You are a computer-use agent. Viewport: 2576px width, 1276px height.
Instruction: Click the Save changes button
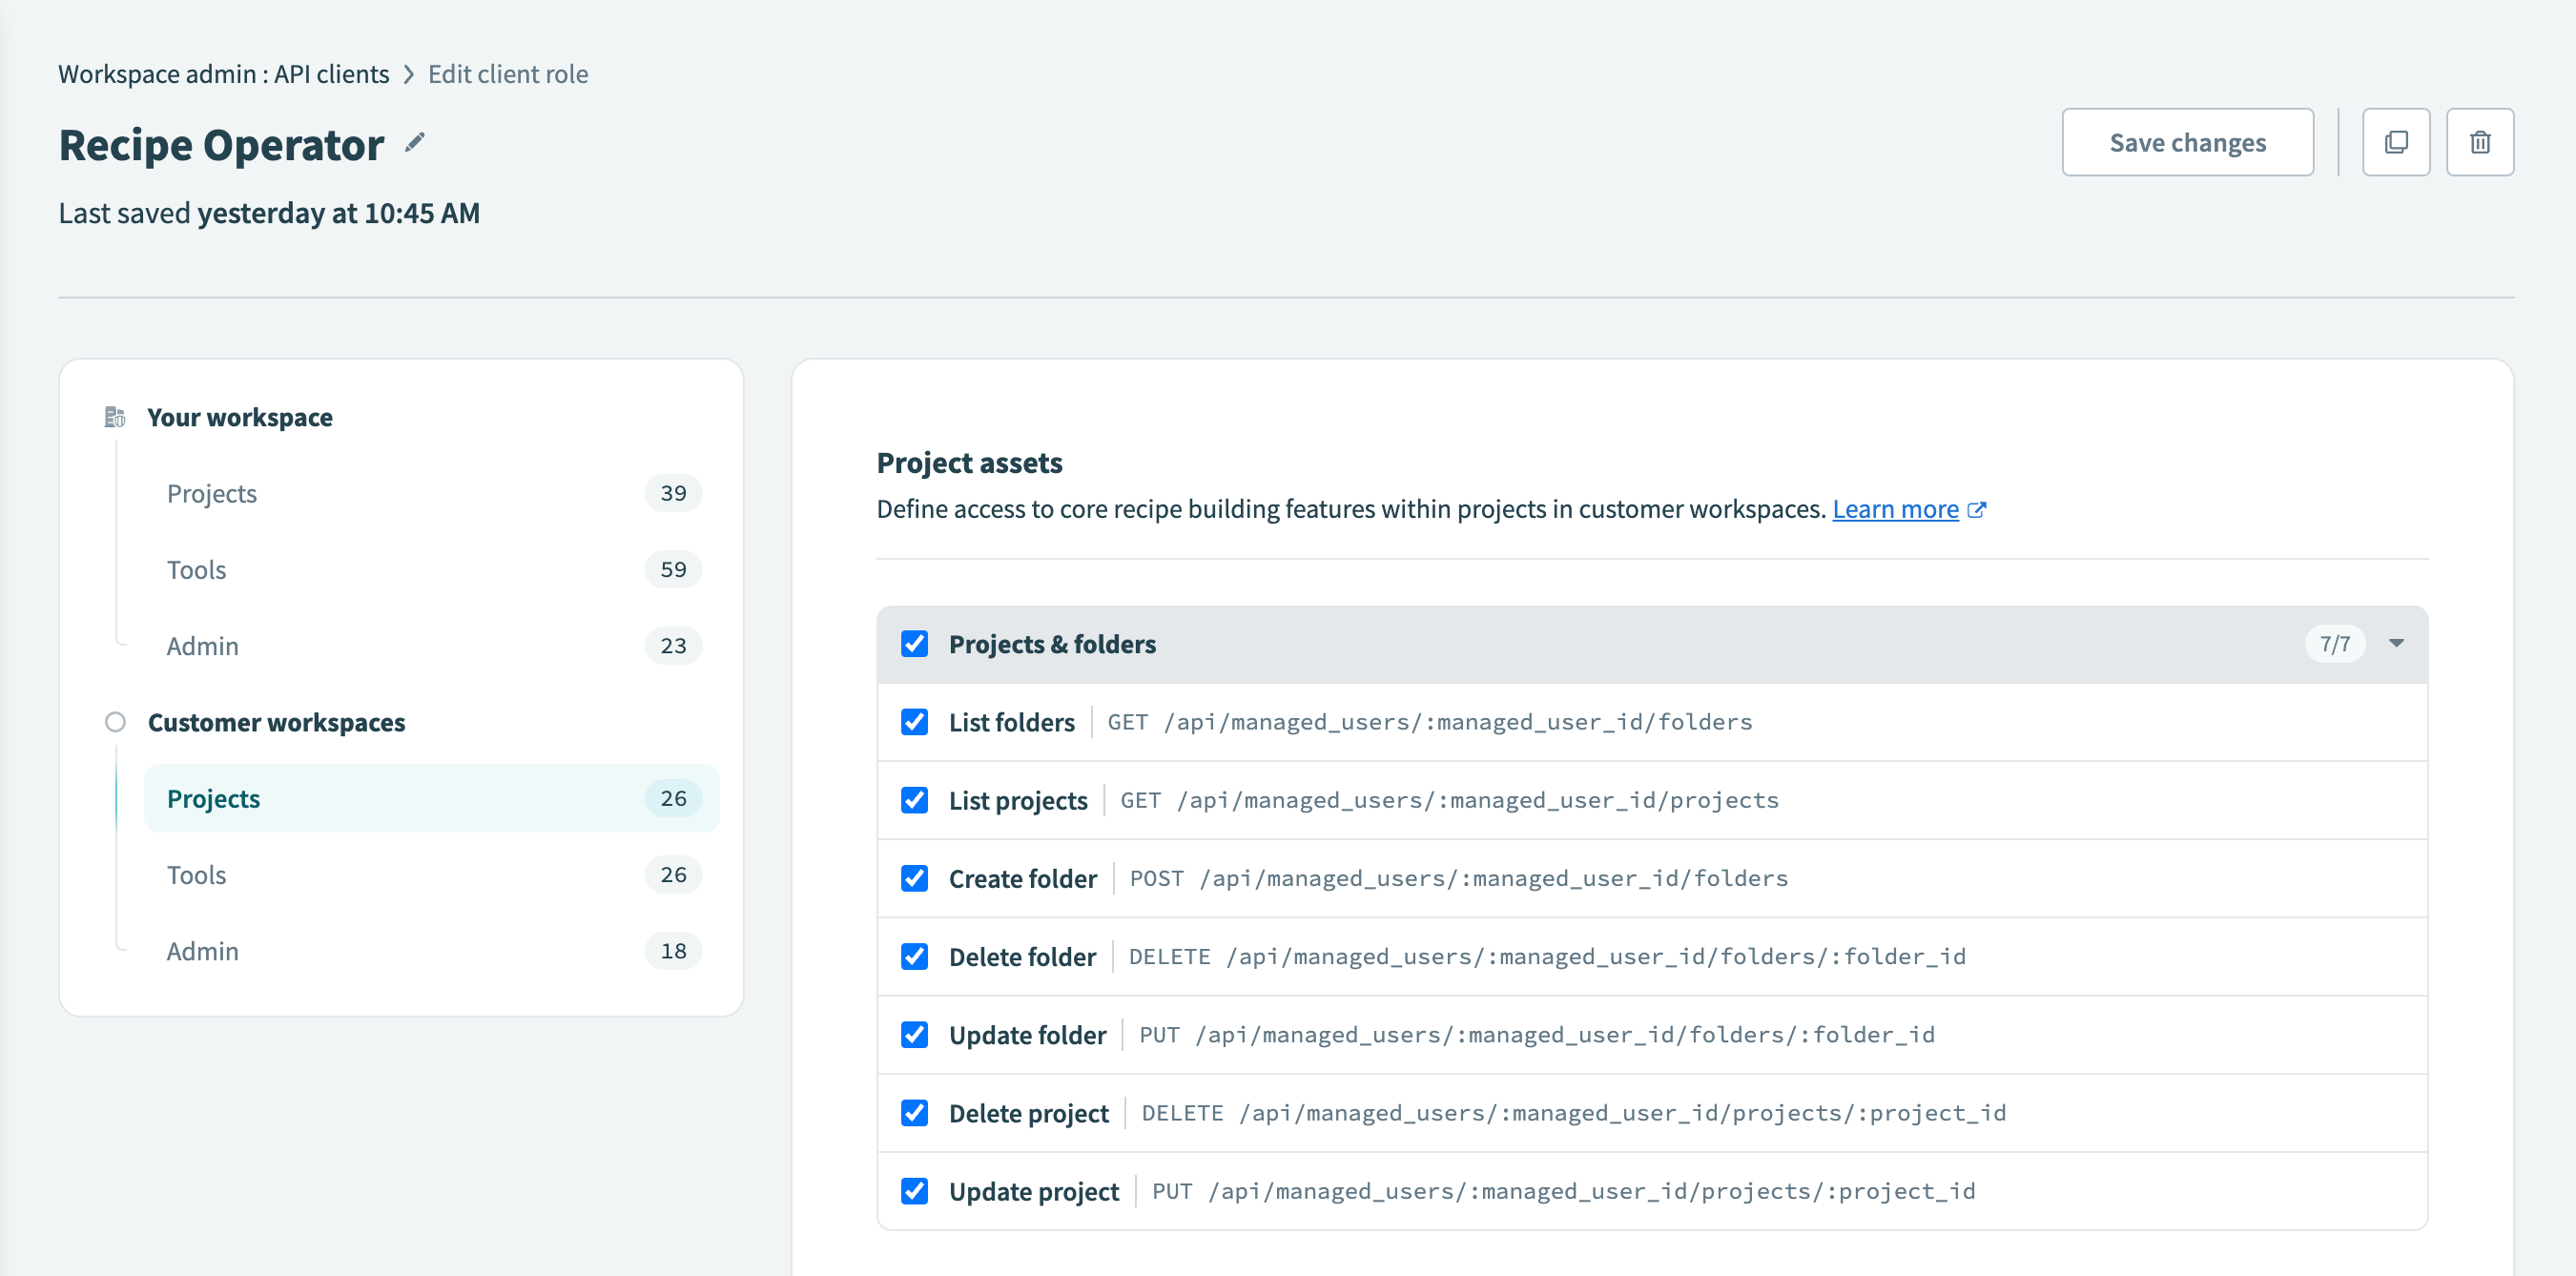click(x=2187, y=142)
